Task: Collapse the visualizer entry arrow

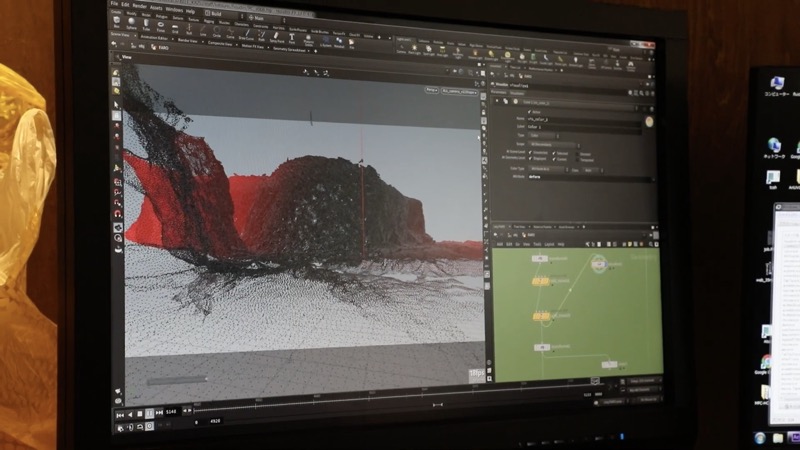Action: click(x=497, y=101)
